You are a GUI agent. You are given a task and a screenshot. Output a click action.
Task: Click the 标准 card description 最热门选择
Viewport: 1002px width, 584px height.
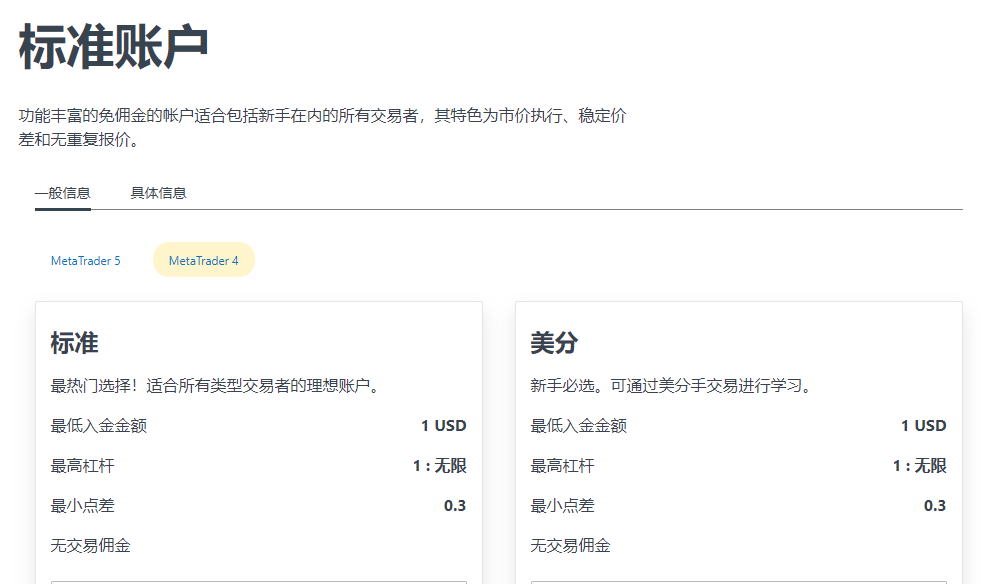pyautogui.click(x=215, y=385)
